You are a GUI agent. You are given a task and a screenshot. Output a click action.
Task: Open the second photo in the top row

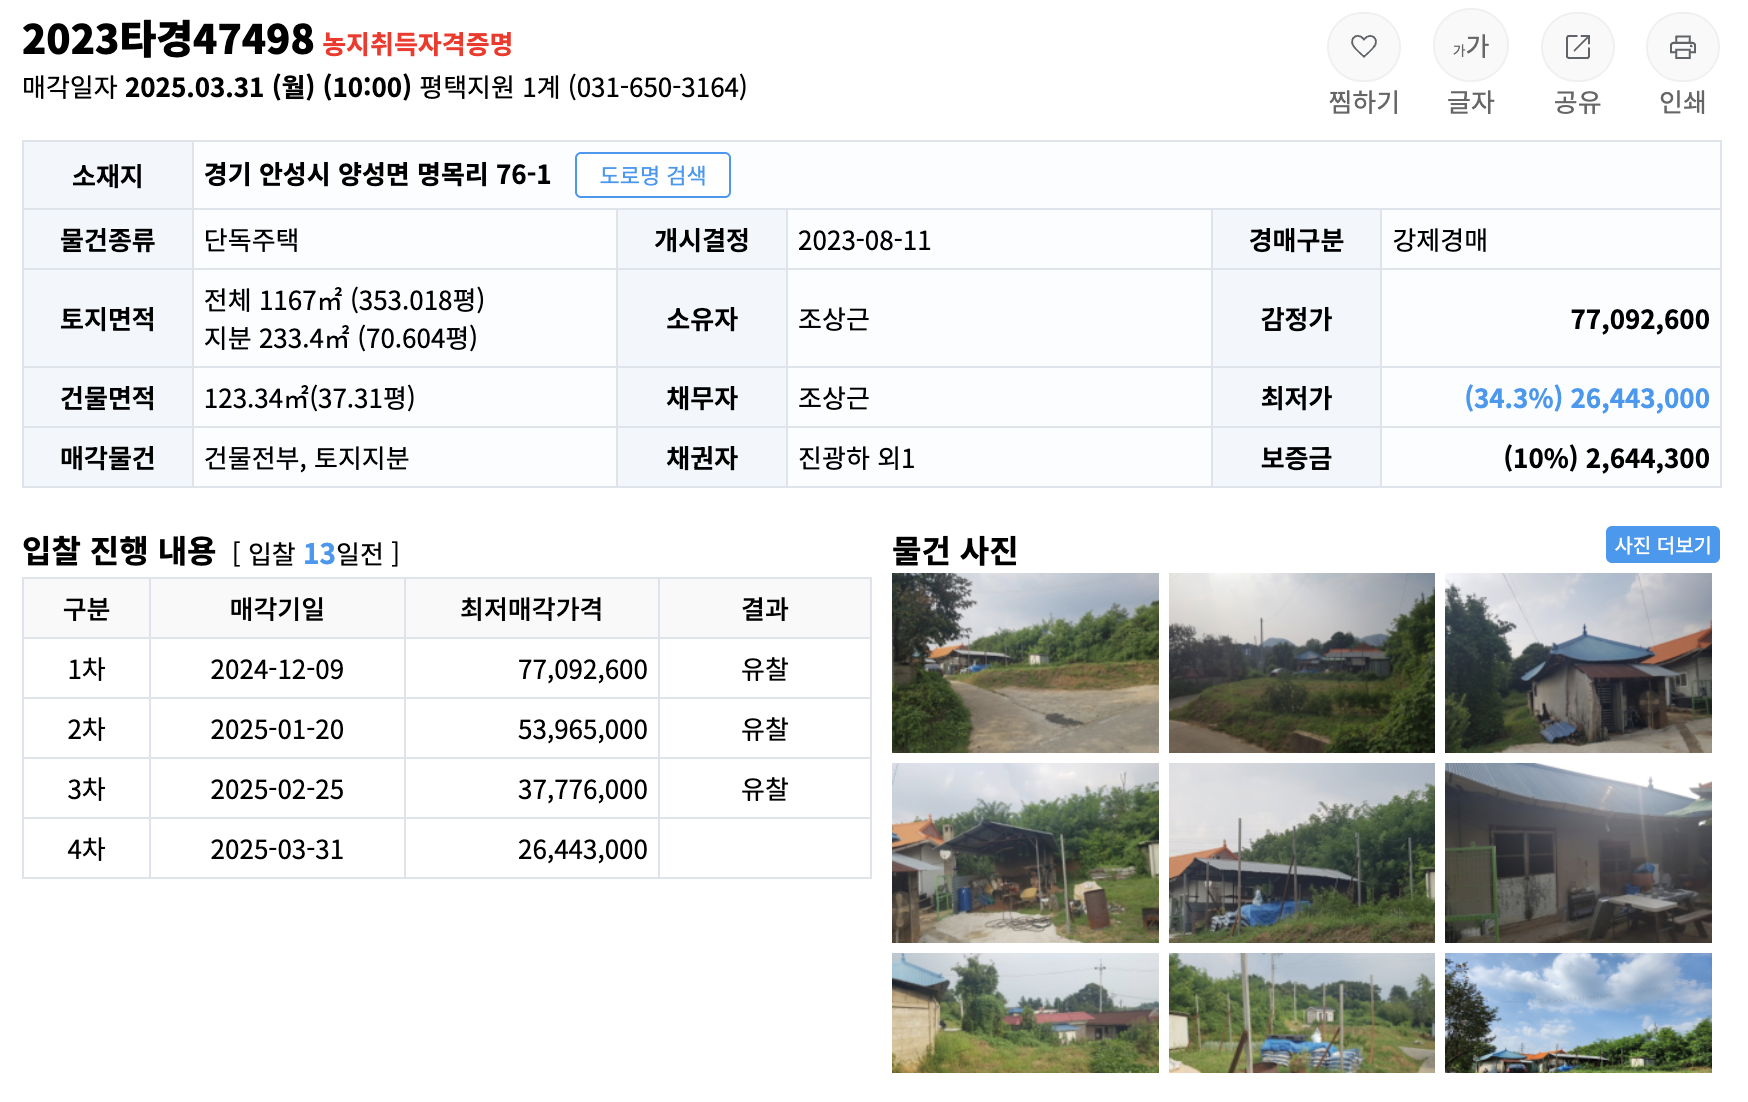(x=1301, y=663)
